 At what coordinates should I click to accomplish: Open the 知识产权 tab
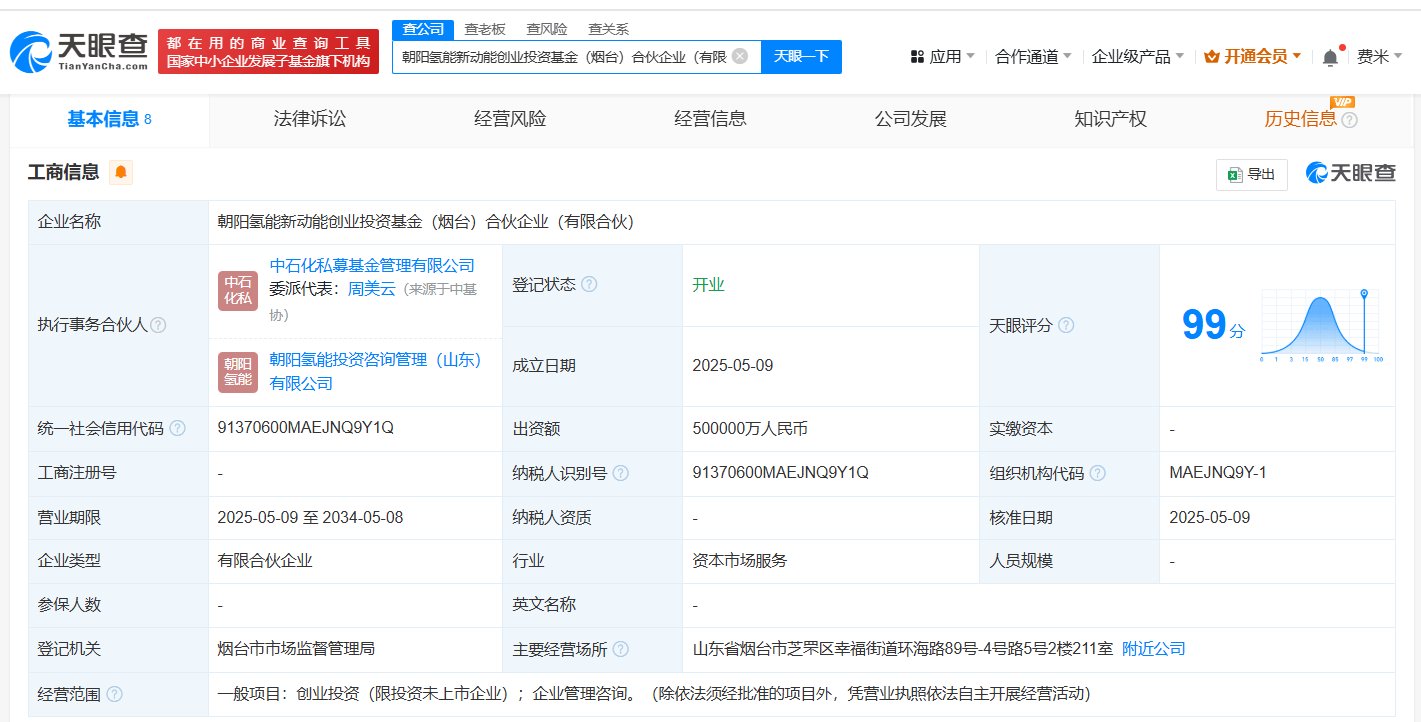click(1110, 119)
